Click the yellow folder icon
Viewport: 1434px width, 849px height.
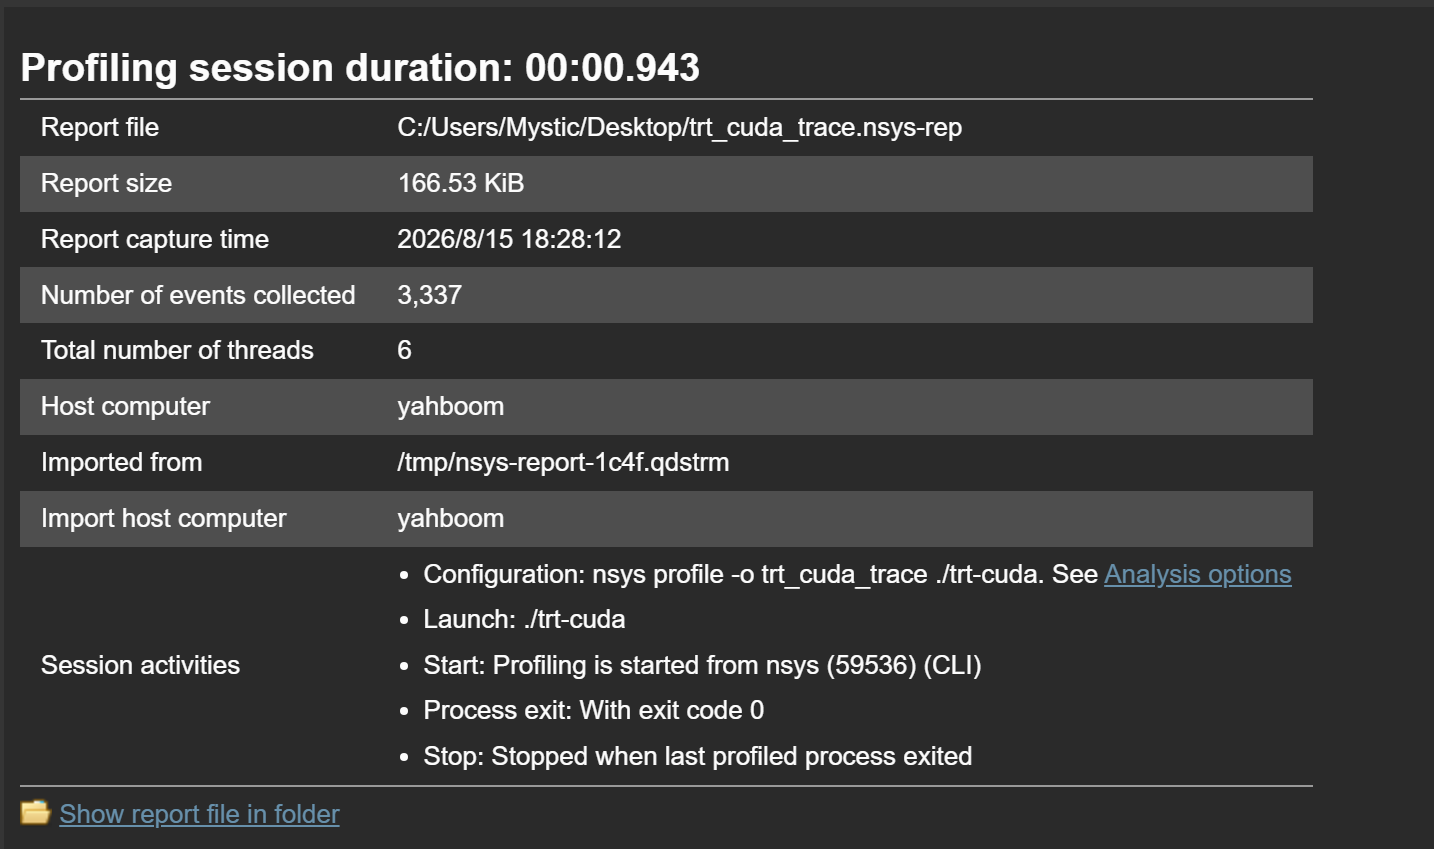pyautogui.click(x=35, y=812)
